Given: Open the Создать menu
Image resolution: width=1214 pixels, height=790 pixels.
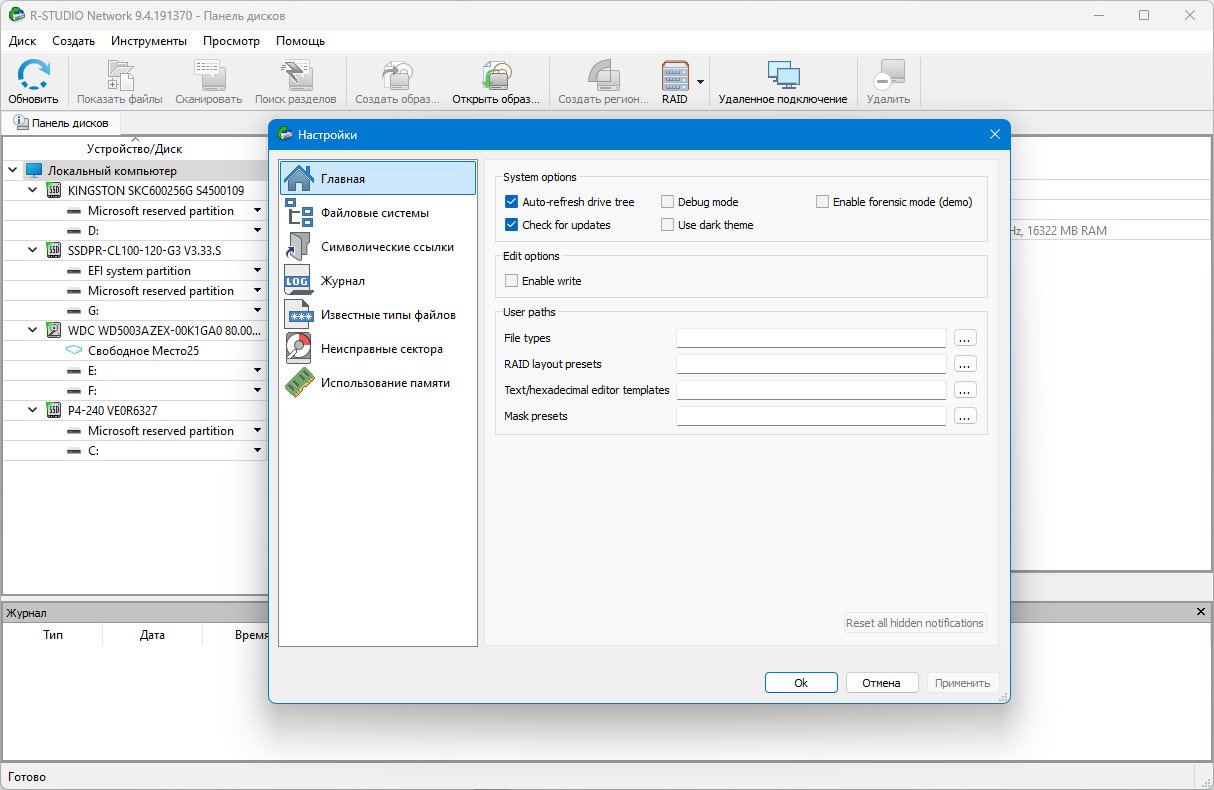Looking at the screenshot, I should [74, 41].
